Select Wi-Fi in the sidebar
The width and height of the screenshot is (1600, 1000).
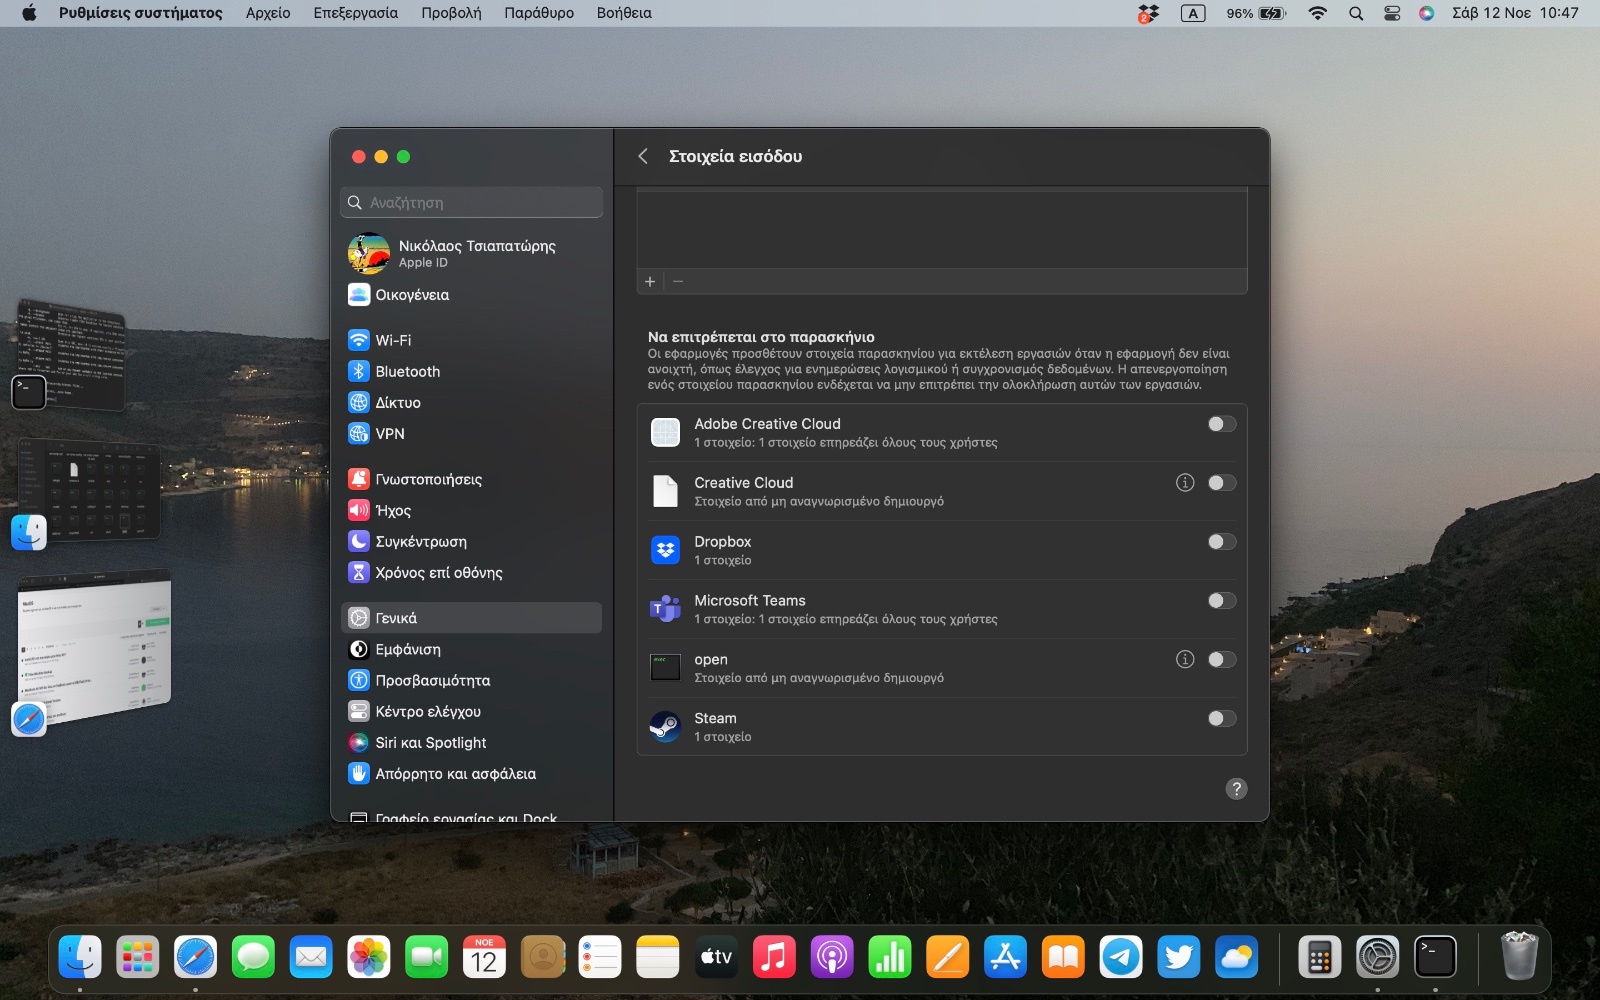click(x=393, y=340)
